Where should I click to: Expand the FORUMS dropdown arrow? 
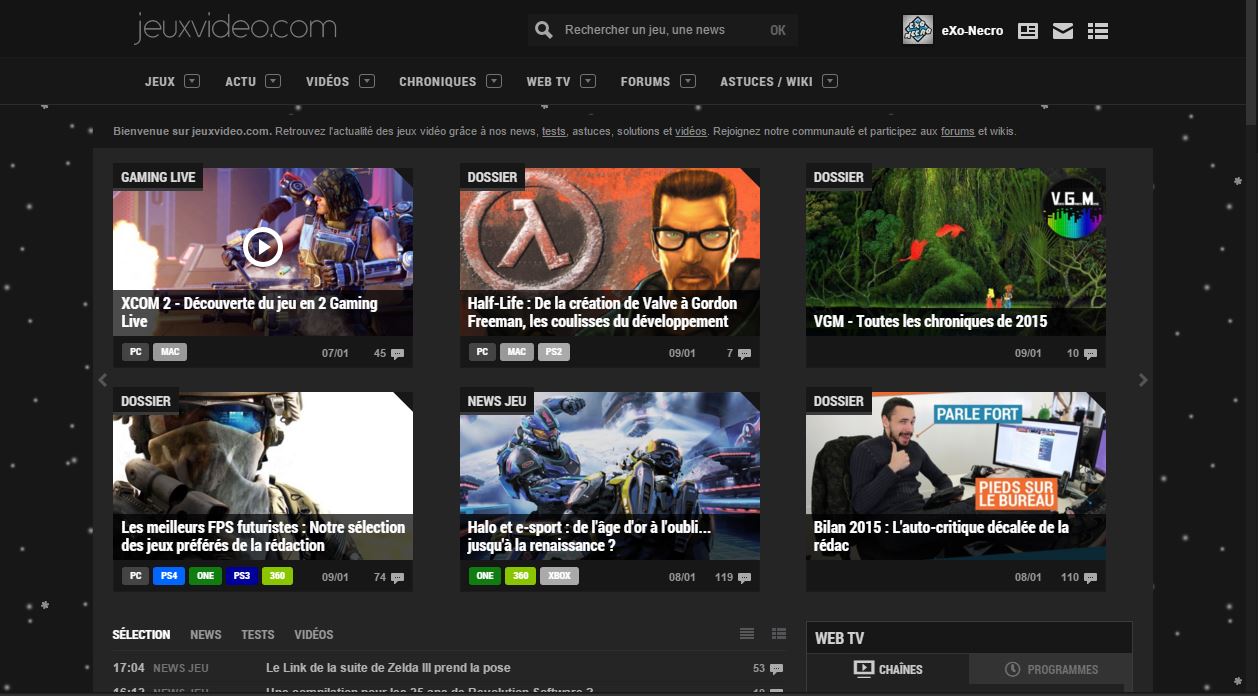(688, 81)
